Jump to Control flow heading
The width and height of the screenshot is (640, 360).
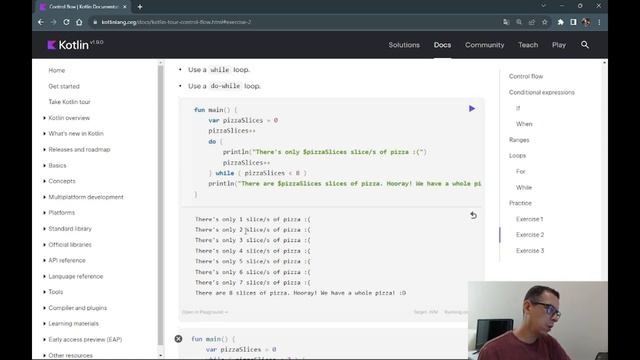point(526,76)
